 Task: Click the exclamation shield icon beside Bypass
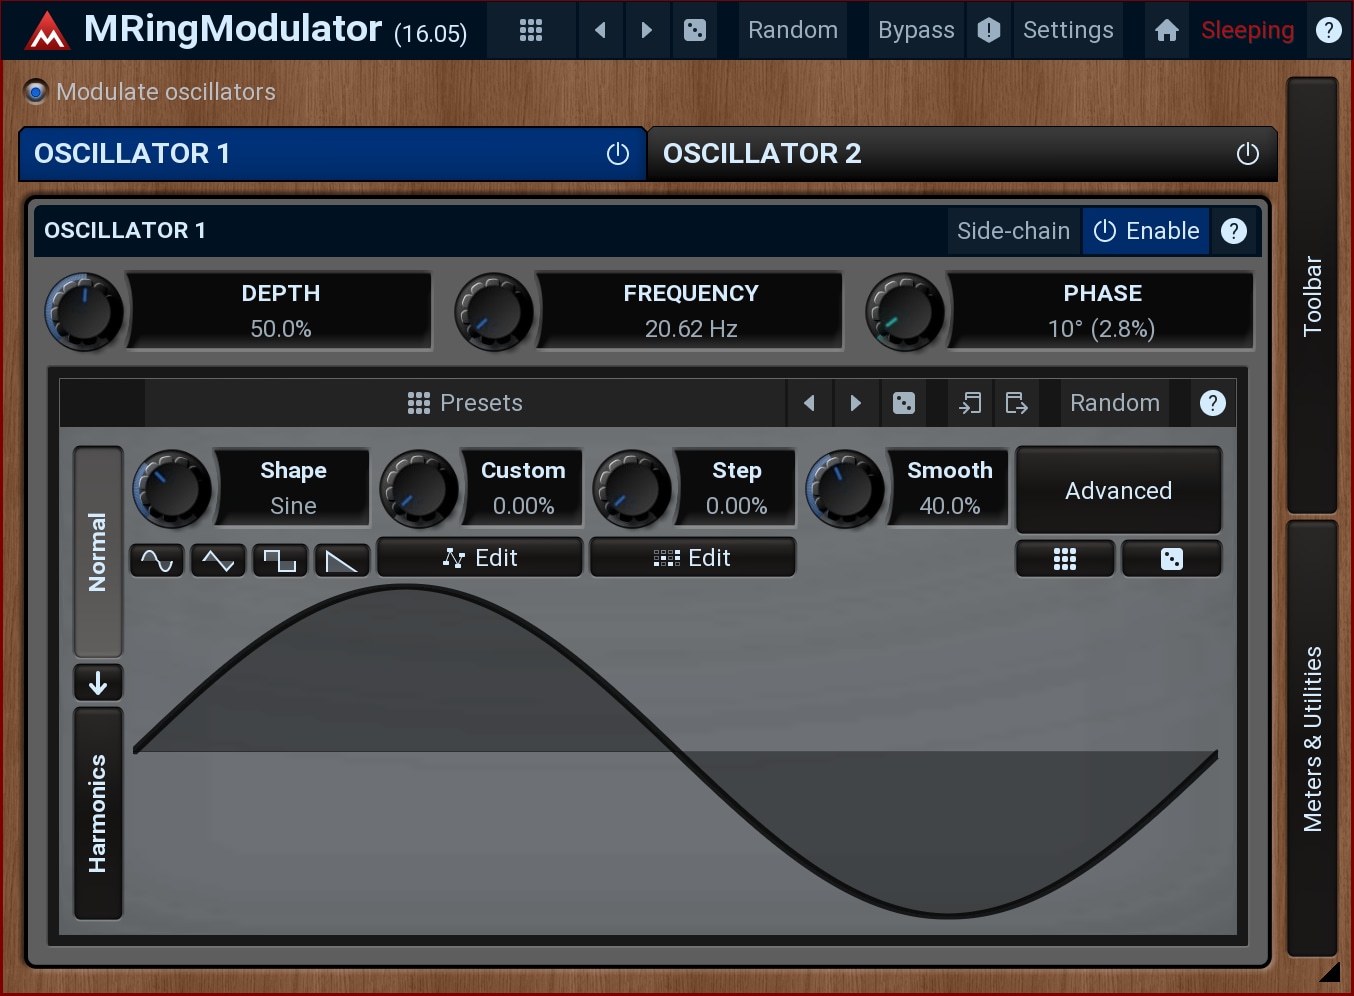point(988,30)
